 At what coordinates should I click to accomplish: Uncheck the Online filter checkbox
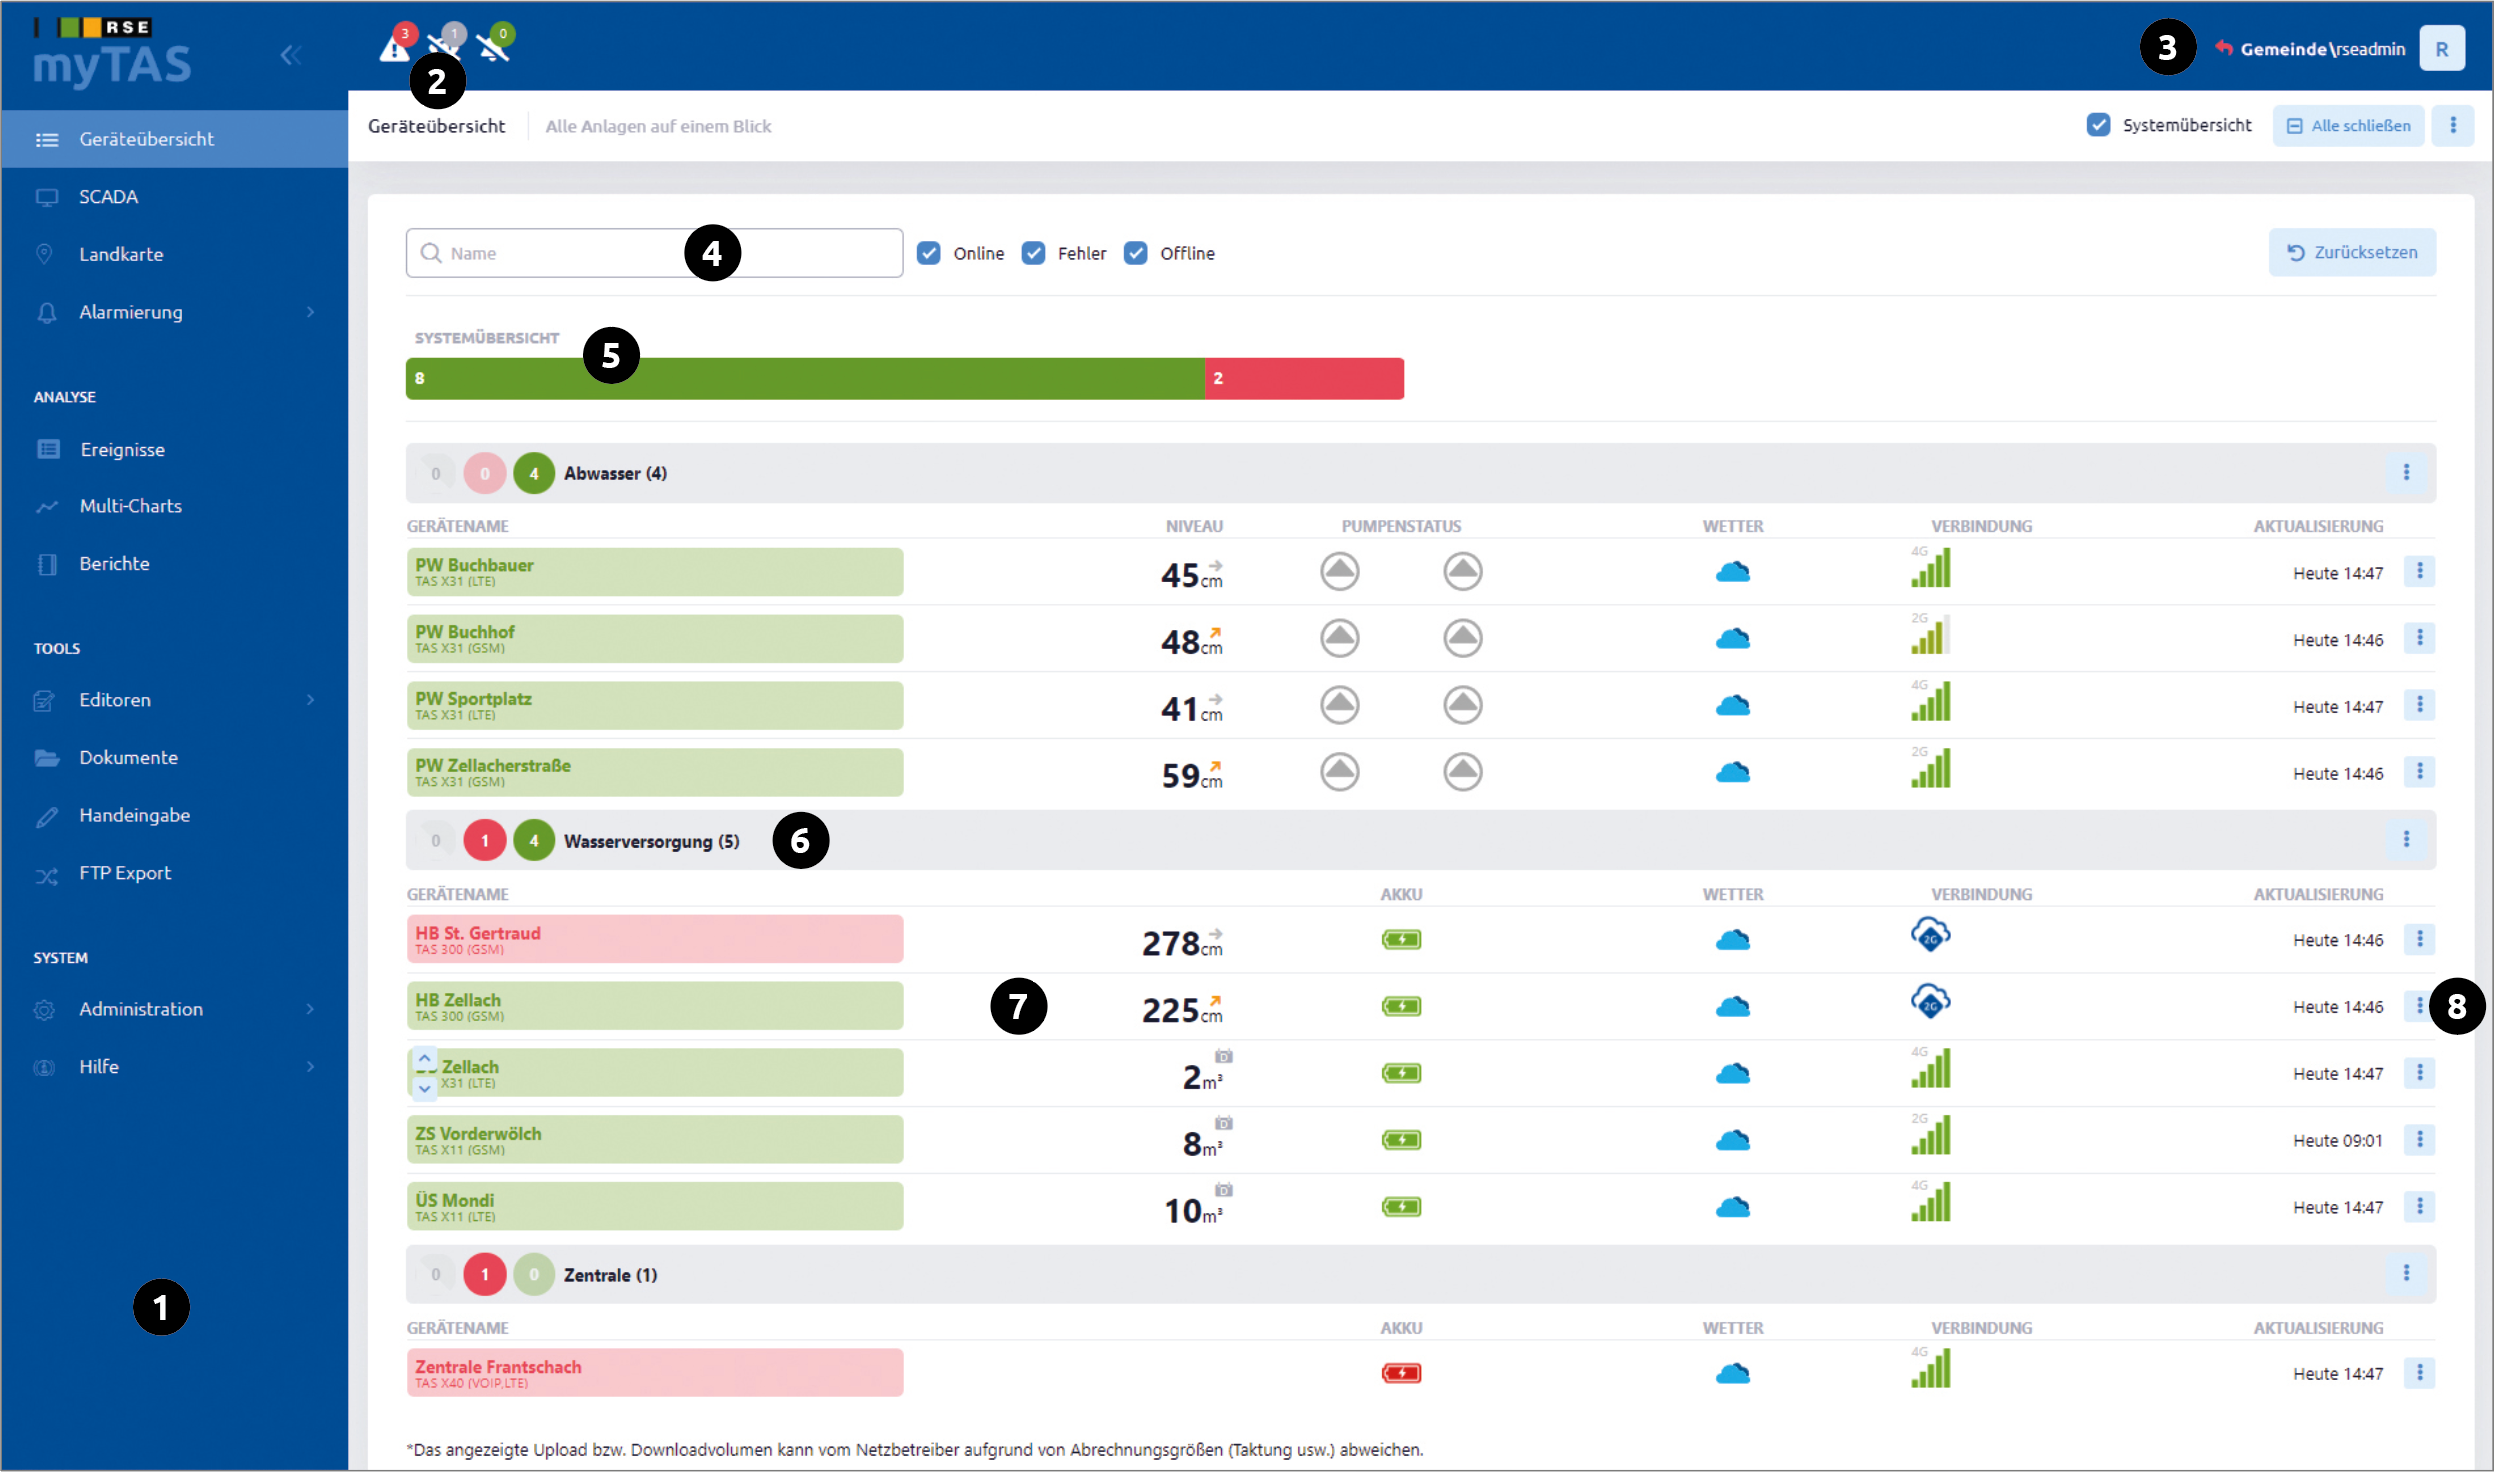(x=929, y=253)
